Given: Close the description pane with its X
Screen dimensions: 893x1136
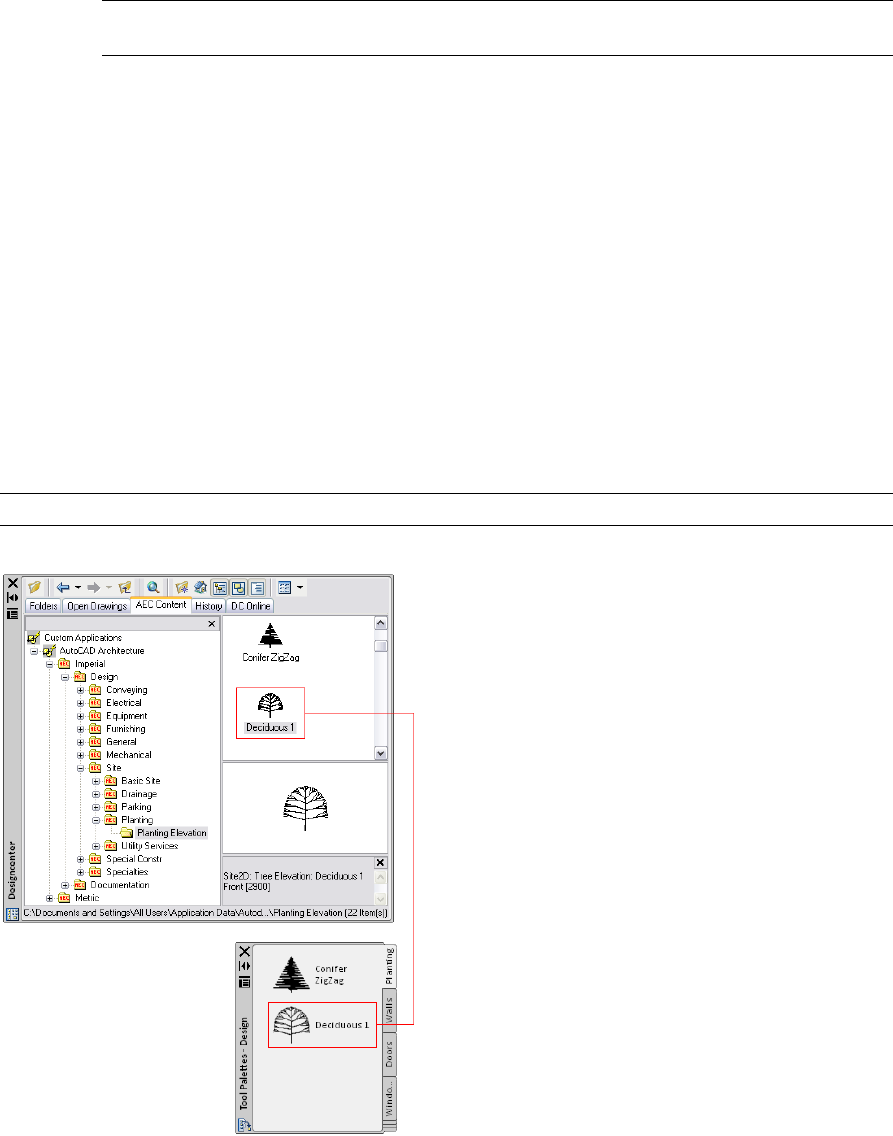Looking at the screenshot, I should point(380,863).
